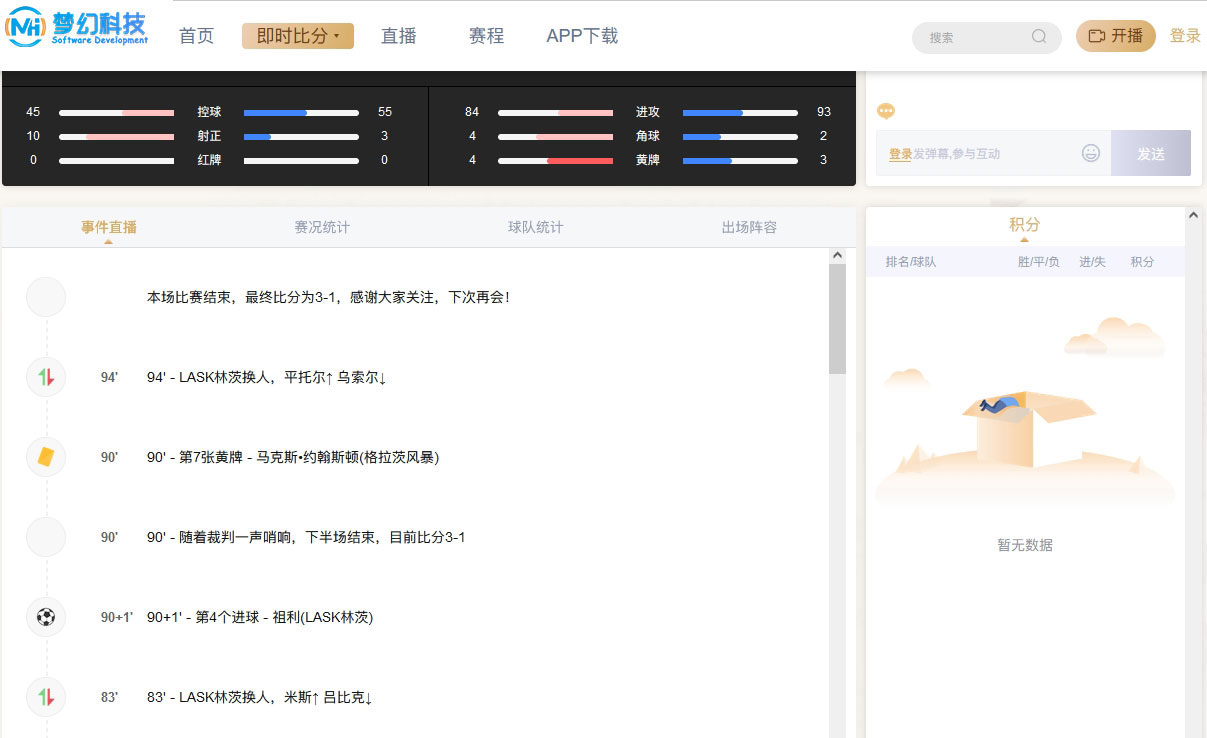This screenshot has width=1207, height=738.
Task: Click the 94' substitution arrows icon
Action: pos(46,377)
